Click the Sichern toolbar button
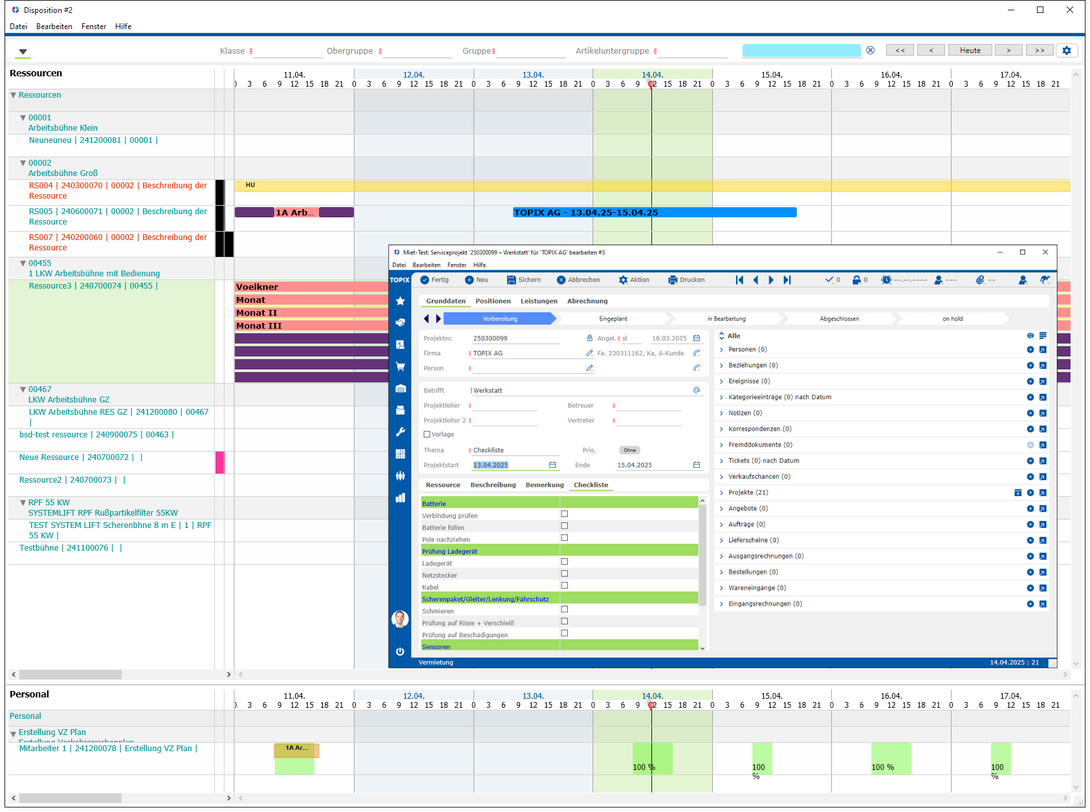The width and height of the screenshot is (1090, 812). 523,279
